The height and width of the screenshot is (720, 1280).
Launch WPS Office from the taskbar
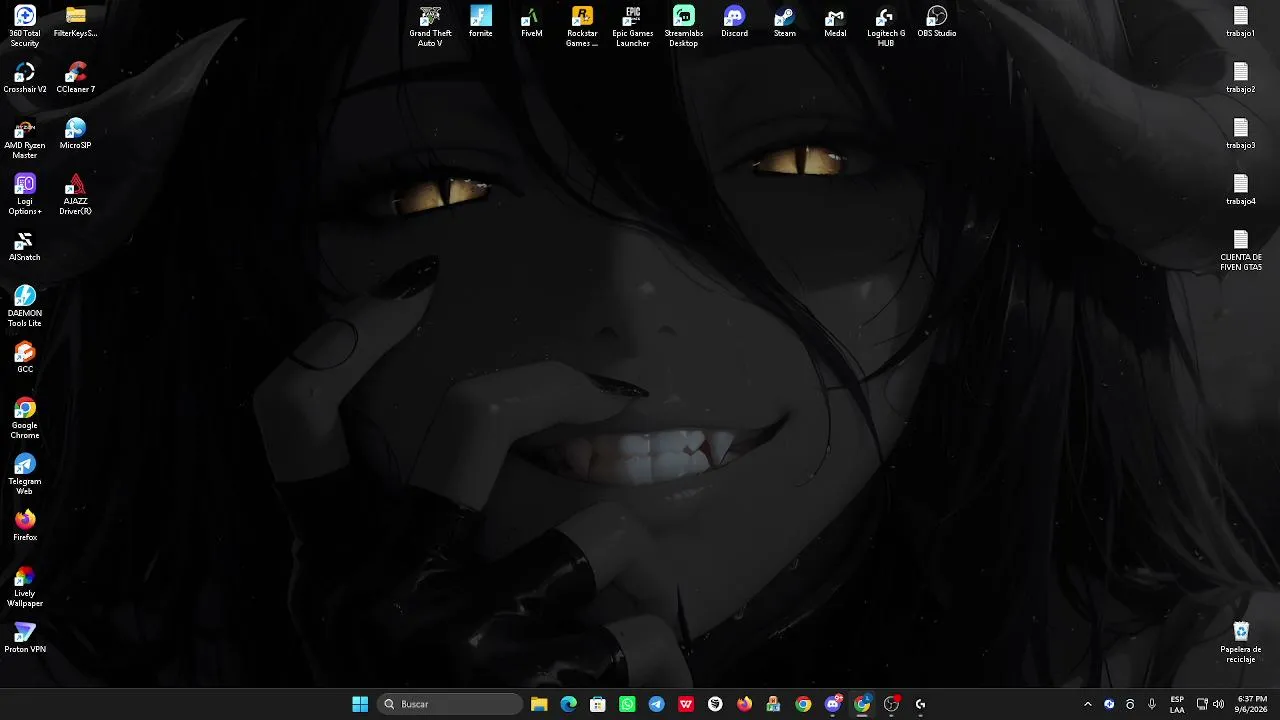pyautogui.click(x=686, y=704)
